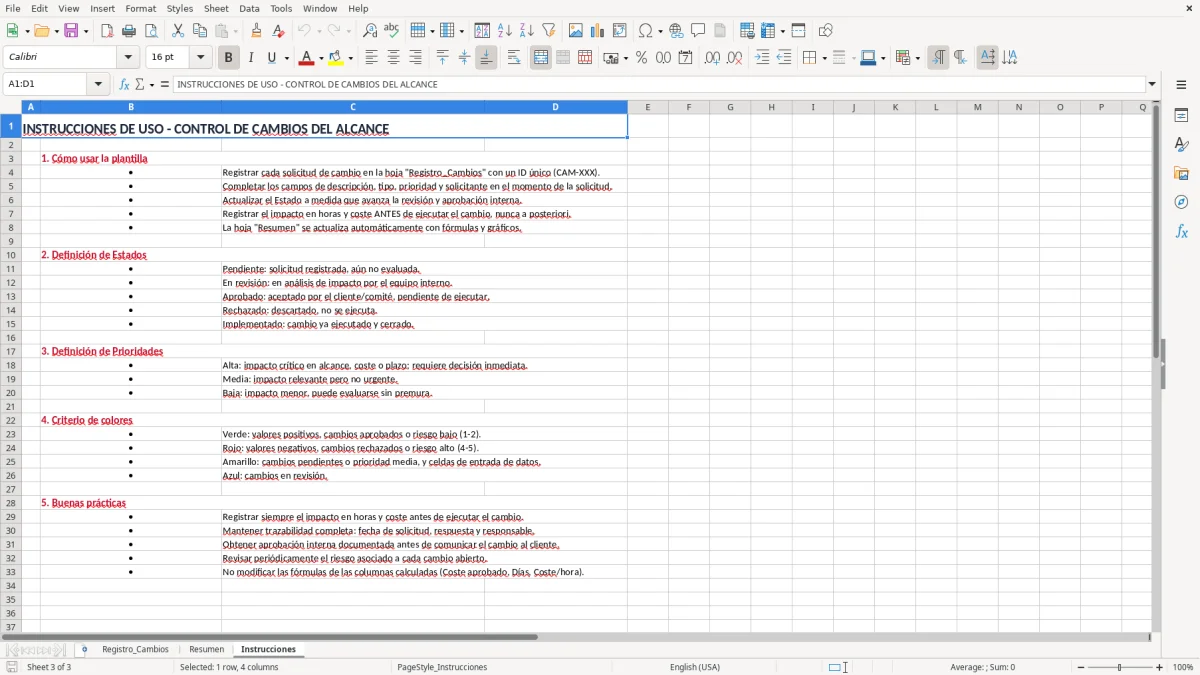Increase the cell indent

(762, 58)
